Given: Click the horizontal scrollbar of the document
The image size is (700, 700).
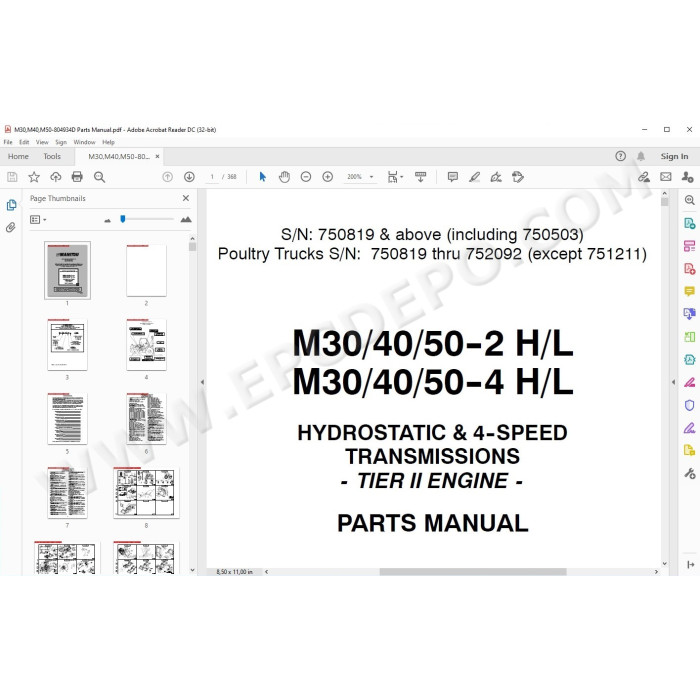Looking at the screenshot, I should (473, 572).
